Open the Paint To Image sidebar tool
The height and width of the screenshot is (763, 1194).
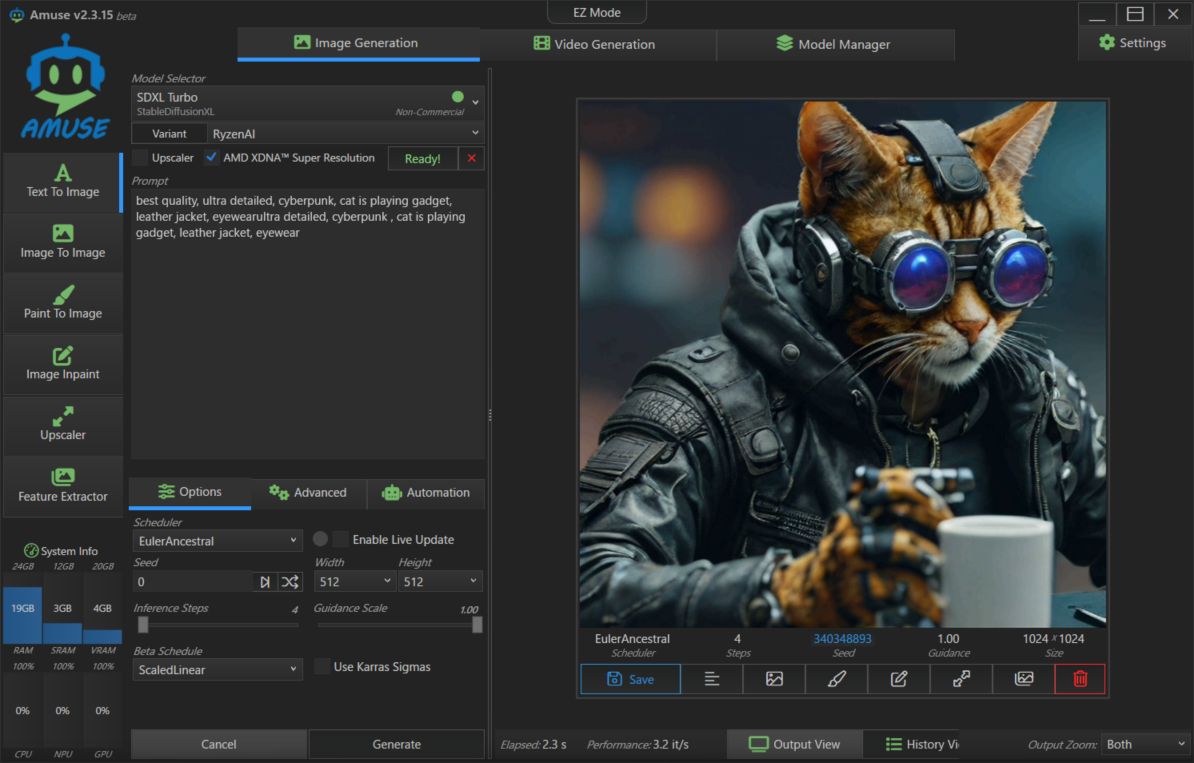(x=63, y=303)
